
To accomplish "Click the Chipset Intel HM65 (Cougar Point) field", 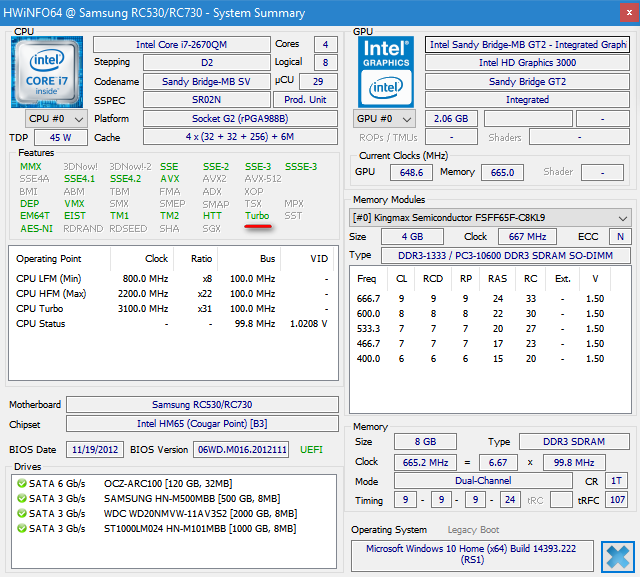I will click(x=202, y=424).
